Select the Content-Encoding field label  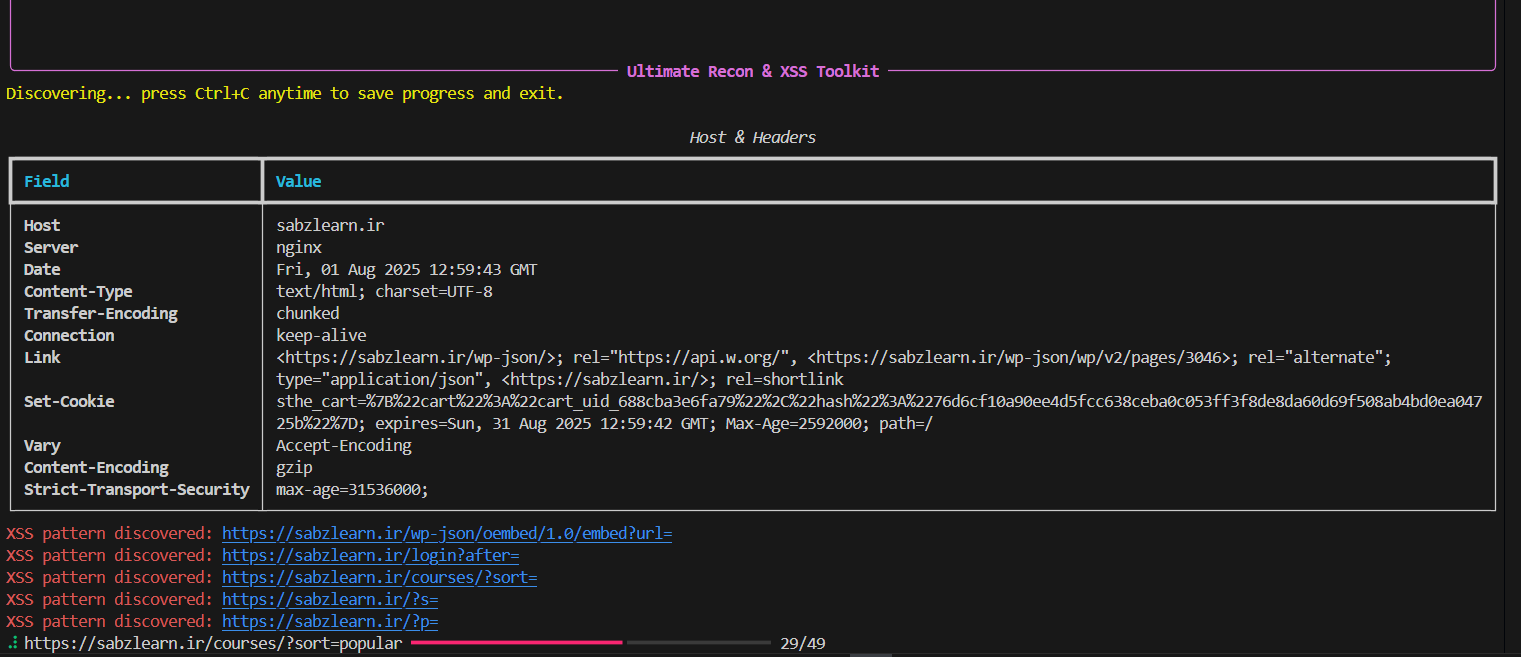(96, 468)
